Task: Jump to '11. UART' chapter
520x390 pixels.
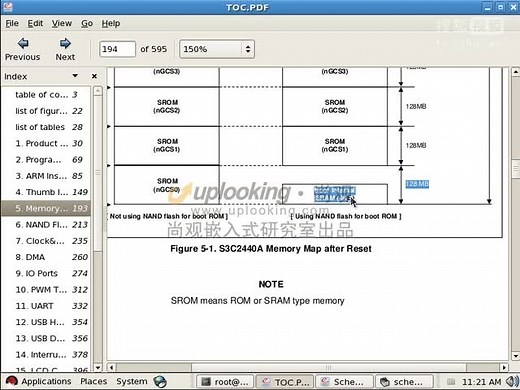Action: (x=46, y=306)
